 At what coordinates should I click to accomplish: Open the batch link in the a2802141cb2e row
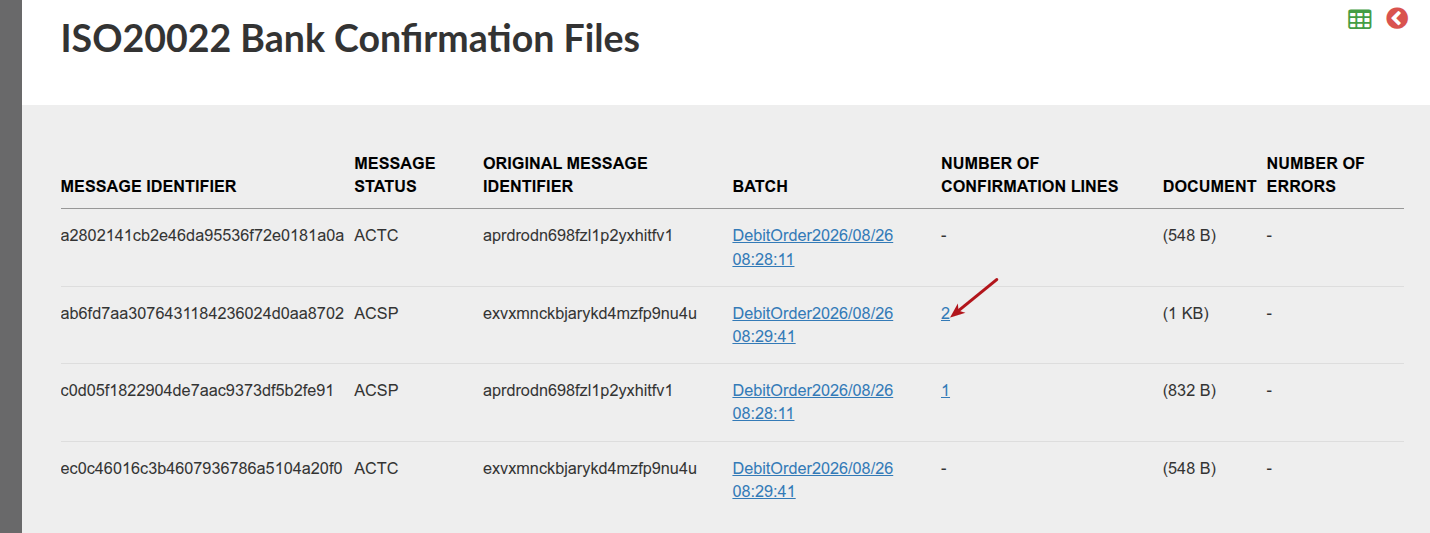pyautogui.click(x=813, y=247)
